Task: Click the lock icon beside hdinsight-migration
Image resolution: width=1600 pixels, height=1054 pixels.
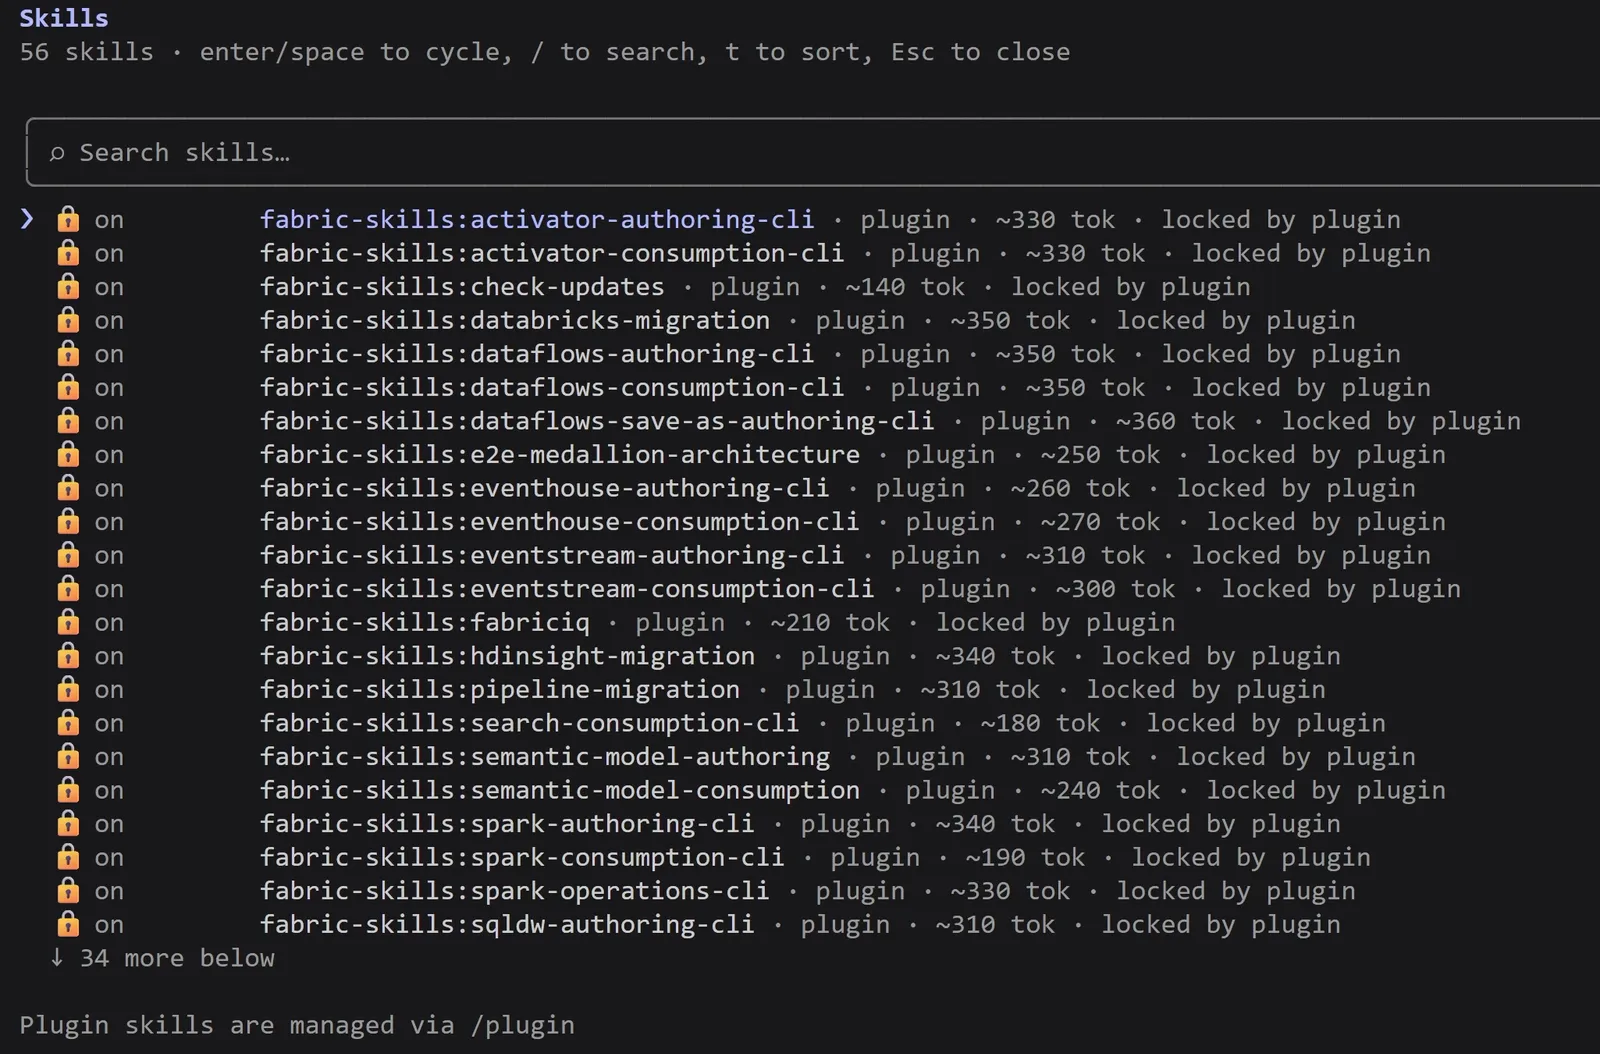Action: click(x=68, y=655)
